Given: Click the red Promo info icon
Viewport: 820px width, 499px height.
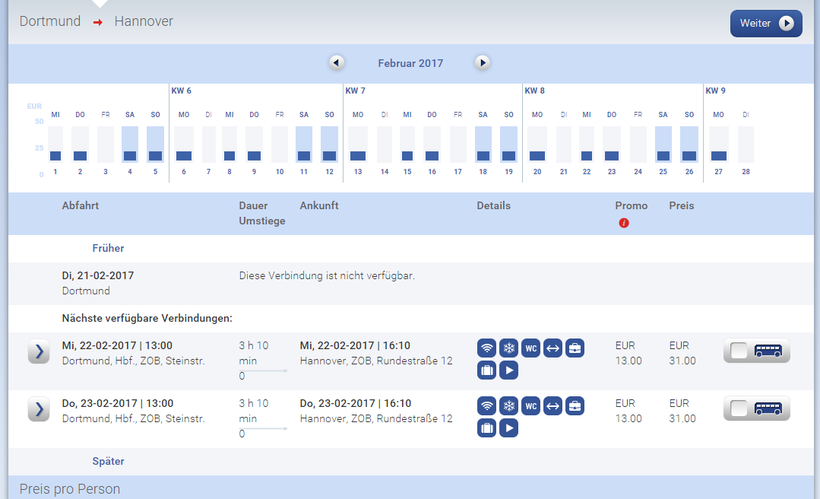Looking at the screenshot, I should (x=624, y=222).
